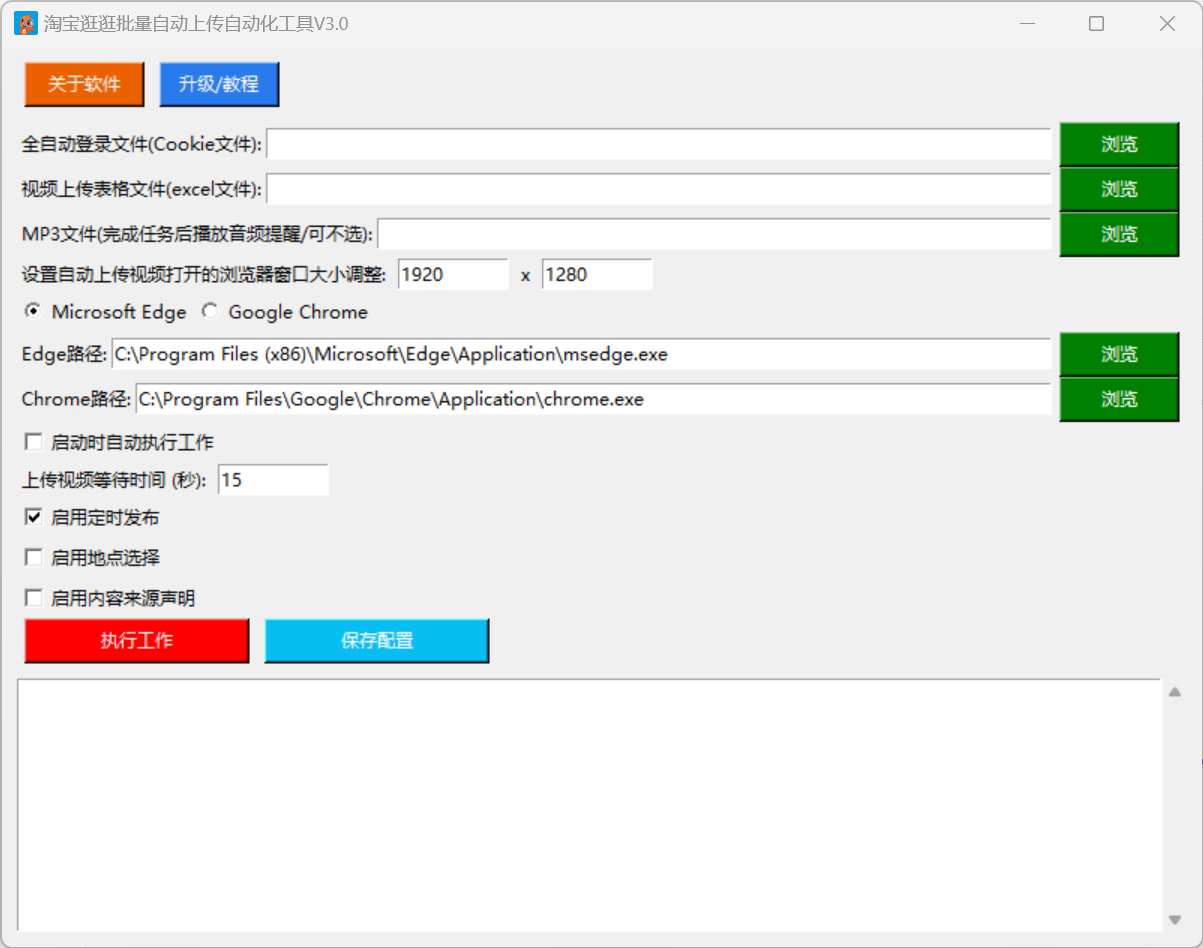This screenshot has height=948, width=1203.
Task: Maximize the 淘宝逛逛 tool window
Action: pos(1096,24)
